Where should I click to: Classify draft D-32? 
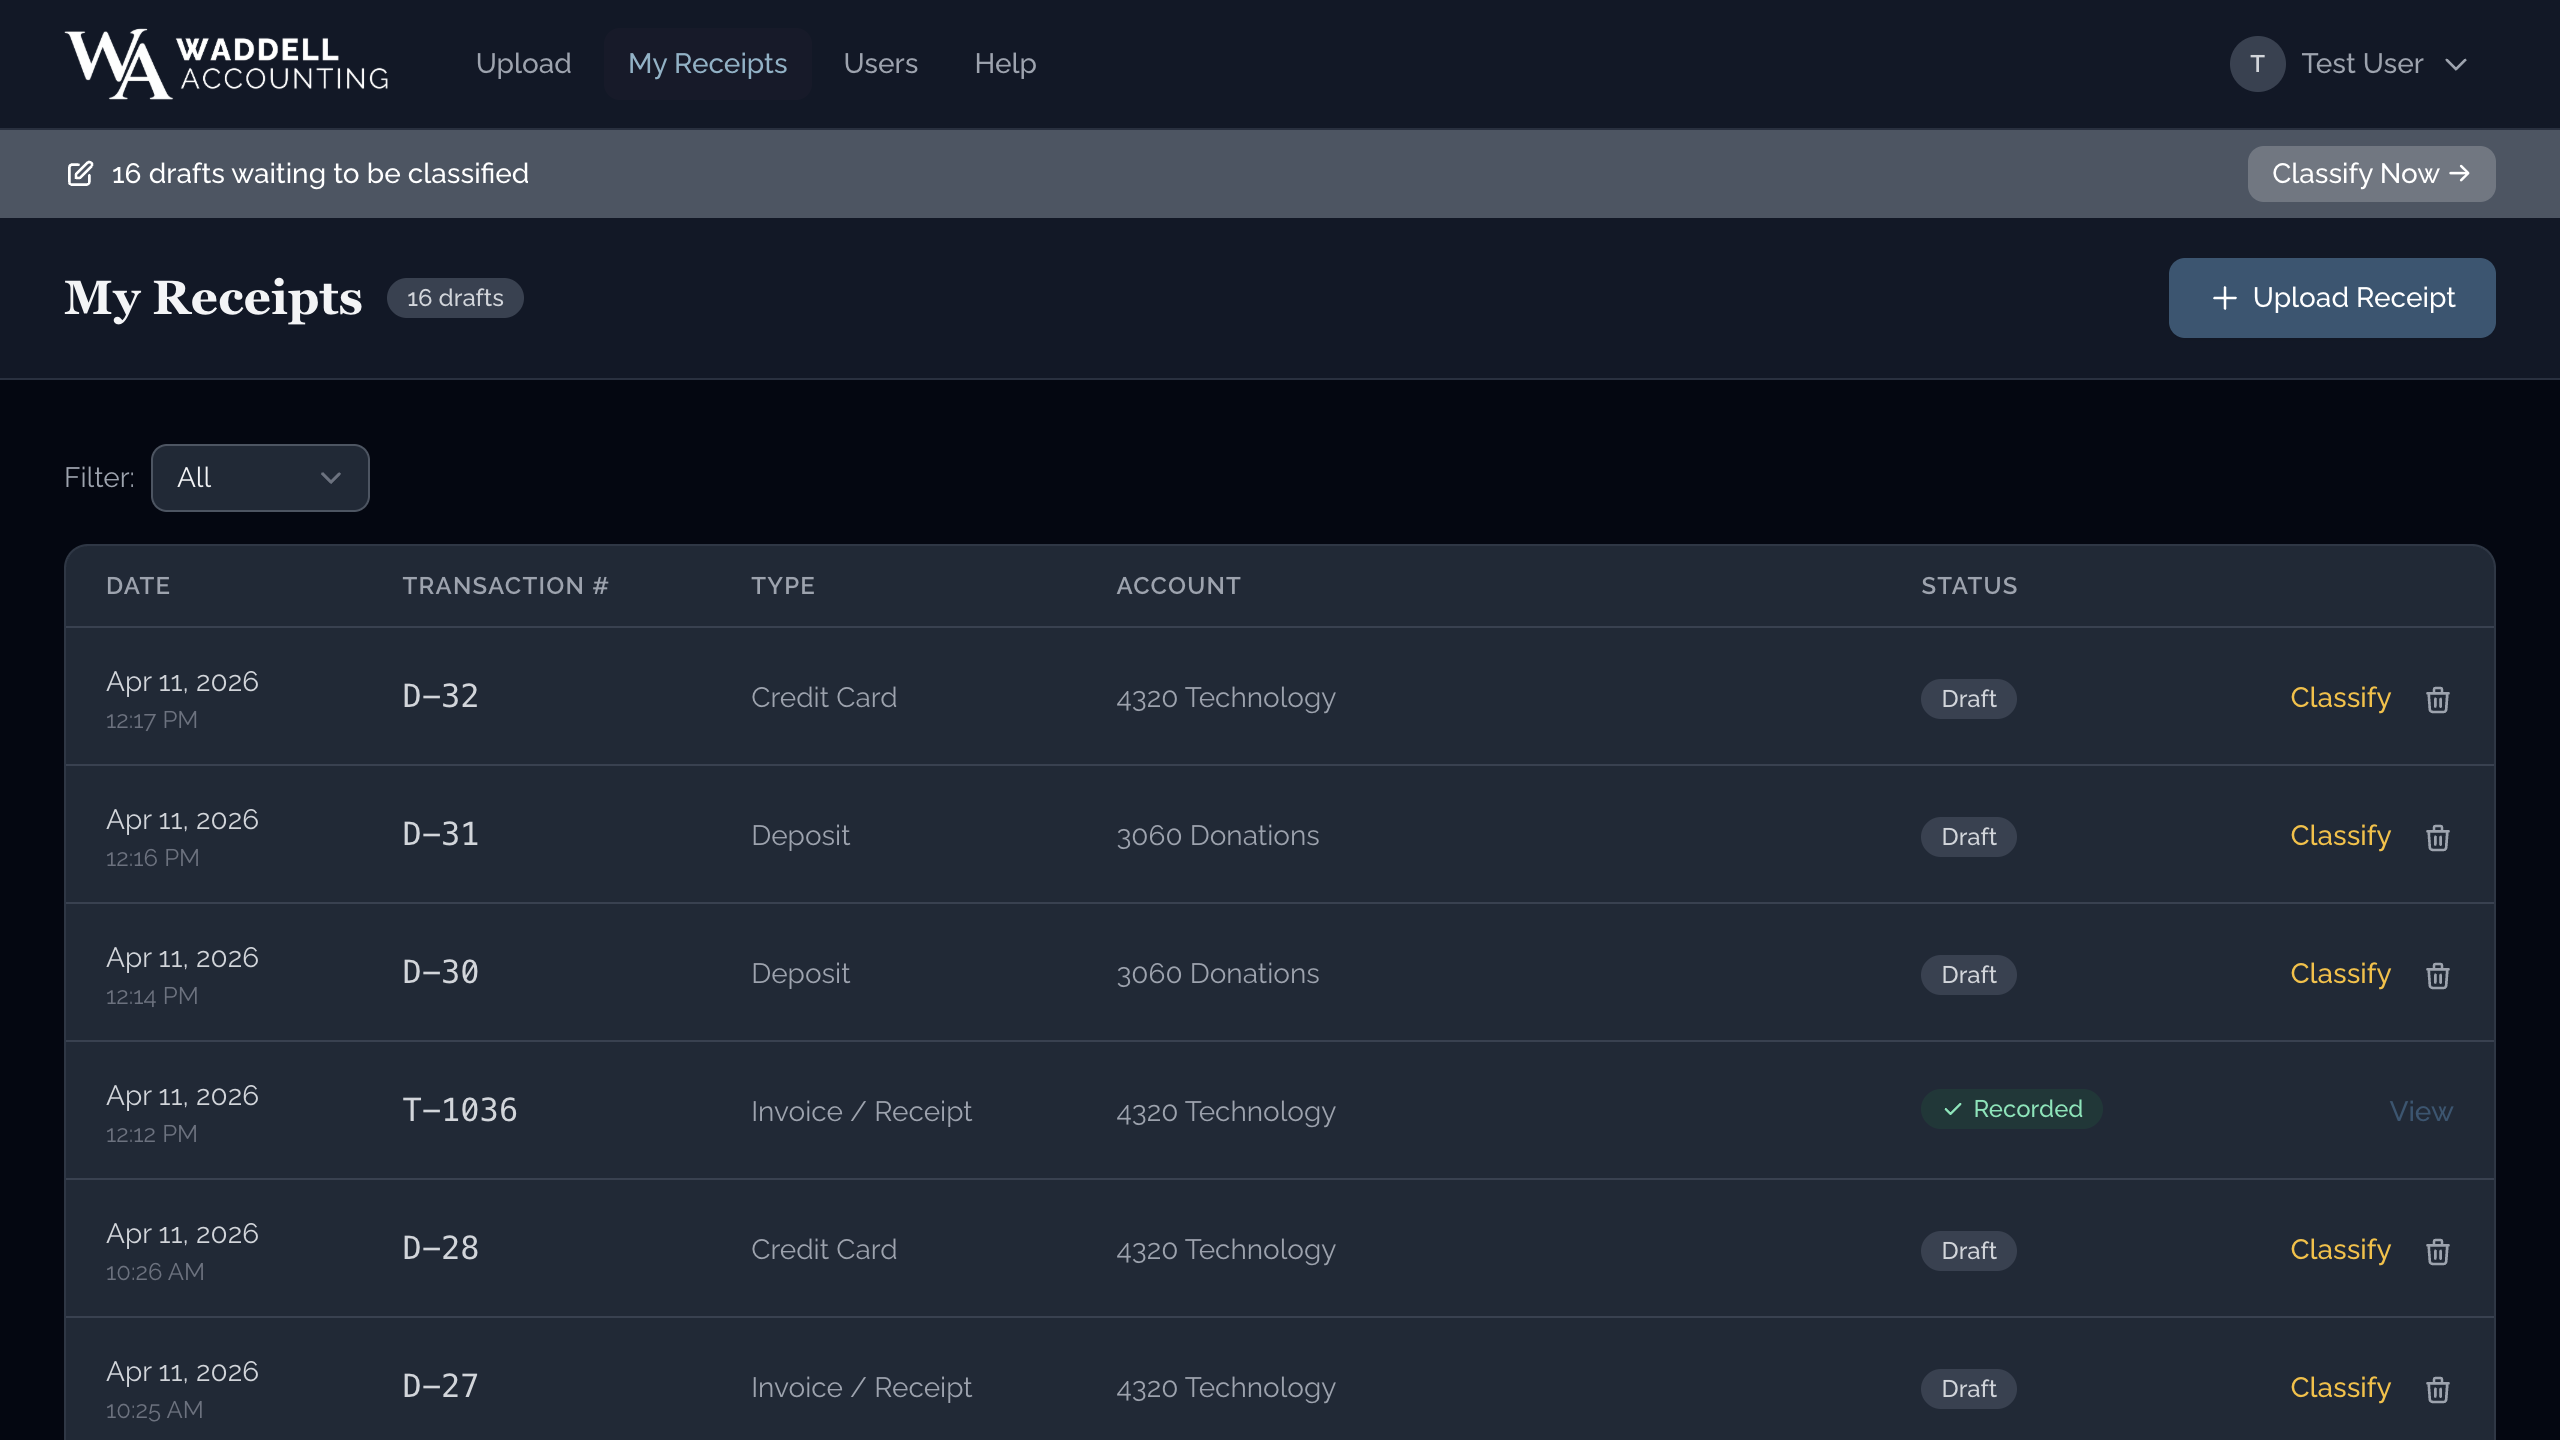(x=2340, y=698)
